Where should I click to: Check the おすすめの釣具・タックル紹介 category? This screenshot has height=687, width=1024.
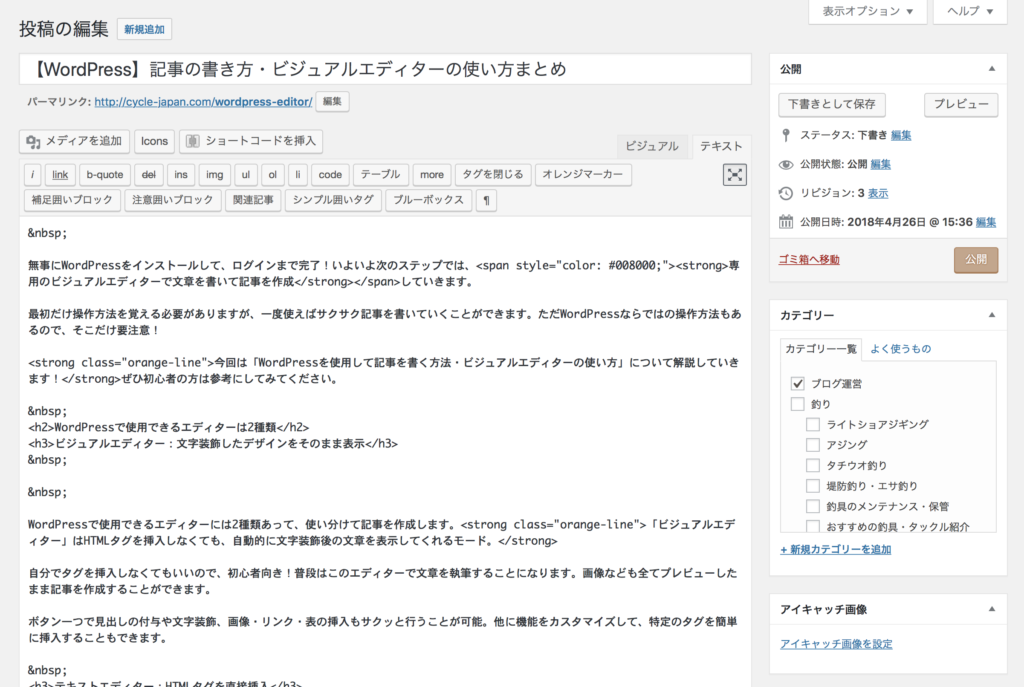coord(813,526)
